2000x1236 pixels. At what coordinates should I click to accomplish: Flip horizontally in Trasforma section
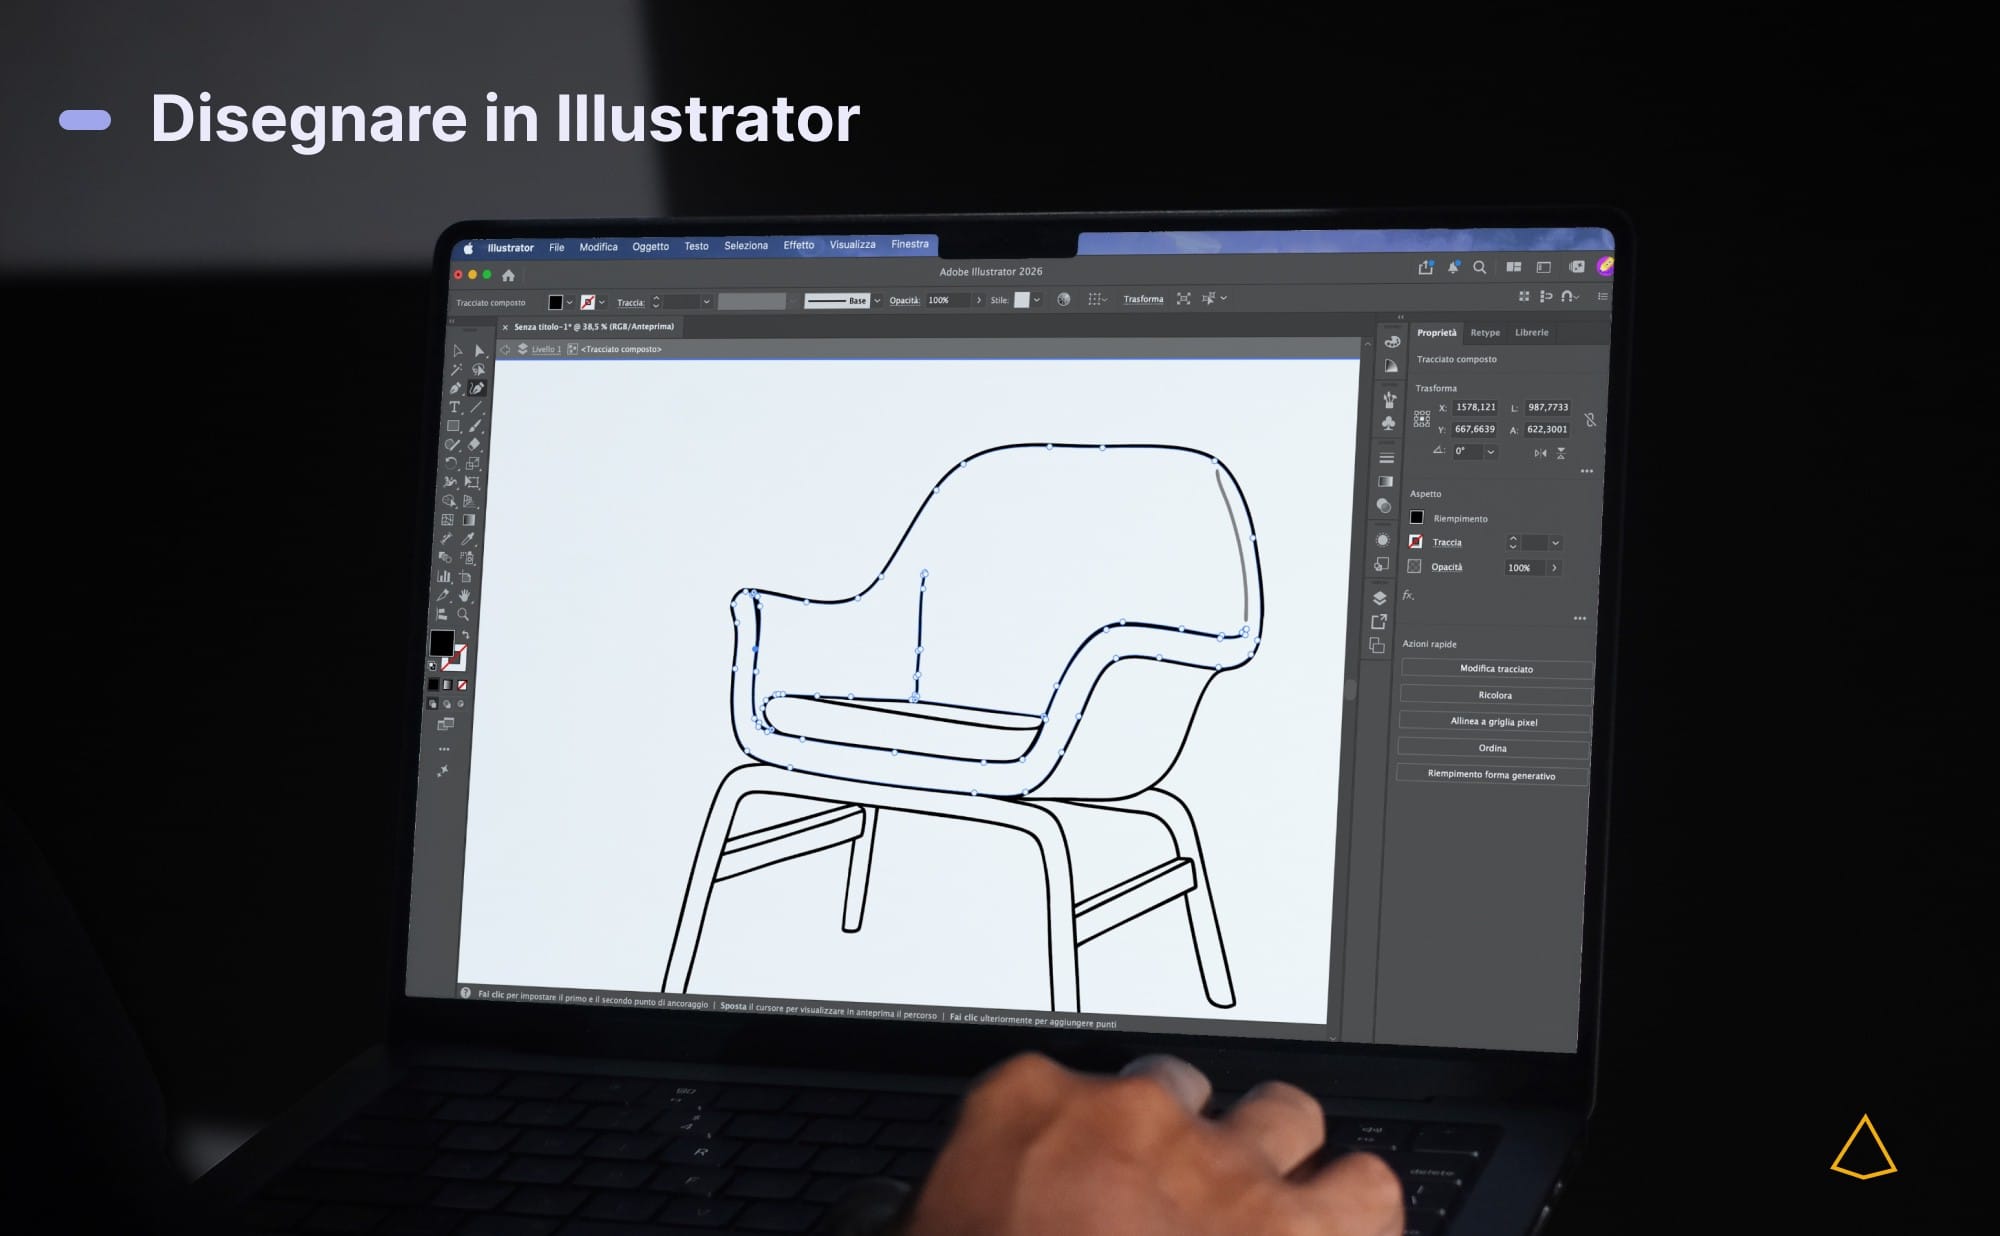click(x=1540, y=453)
